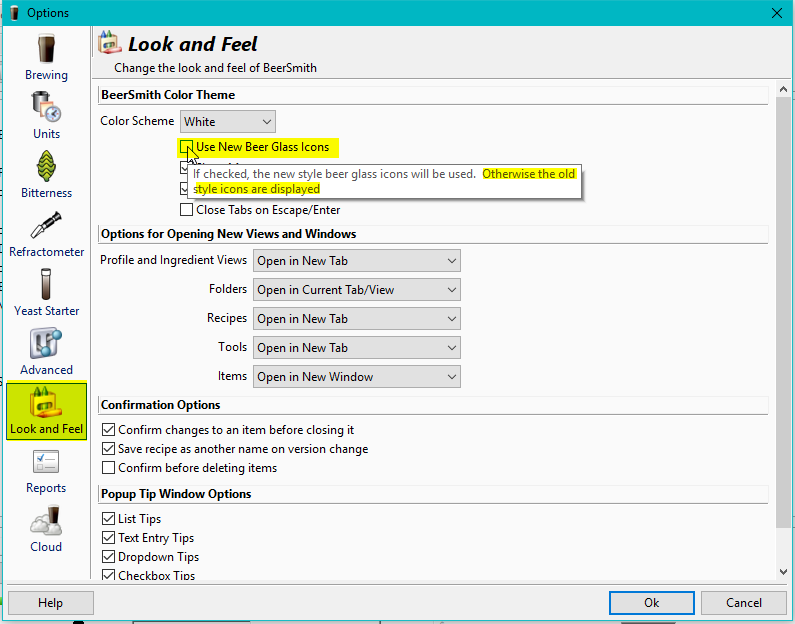The height and width of the screenshot is (624, 795).
Task: Open the Tools opening mode dropdown
Action: [356, 348]
